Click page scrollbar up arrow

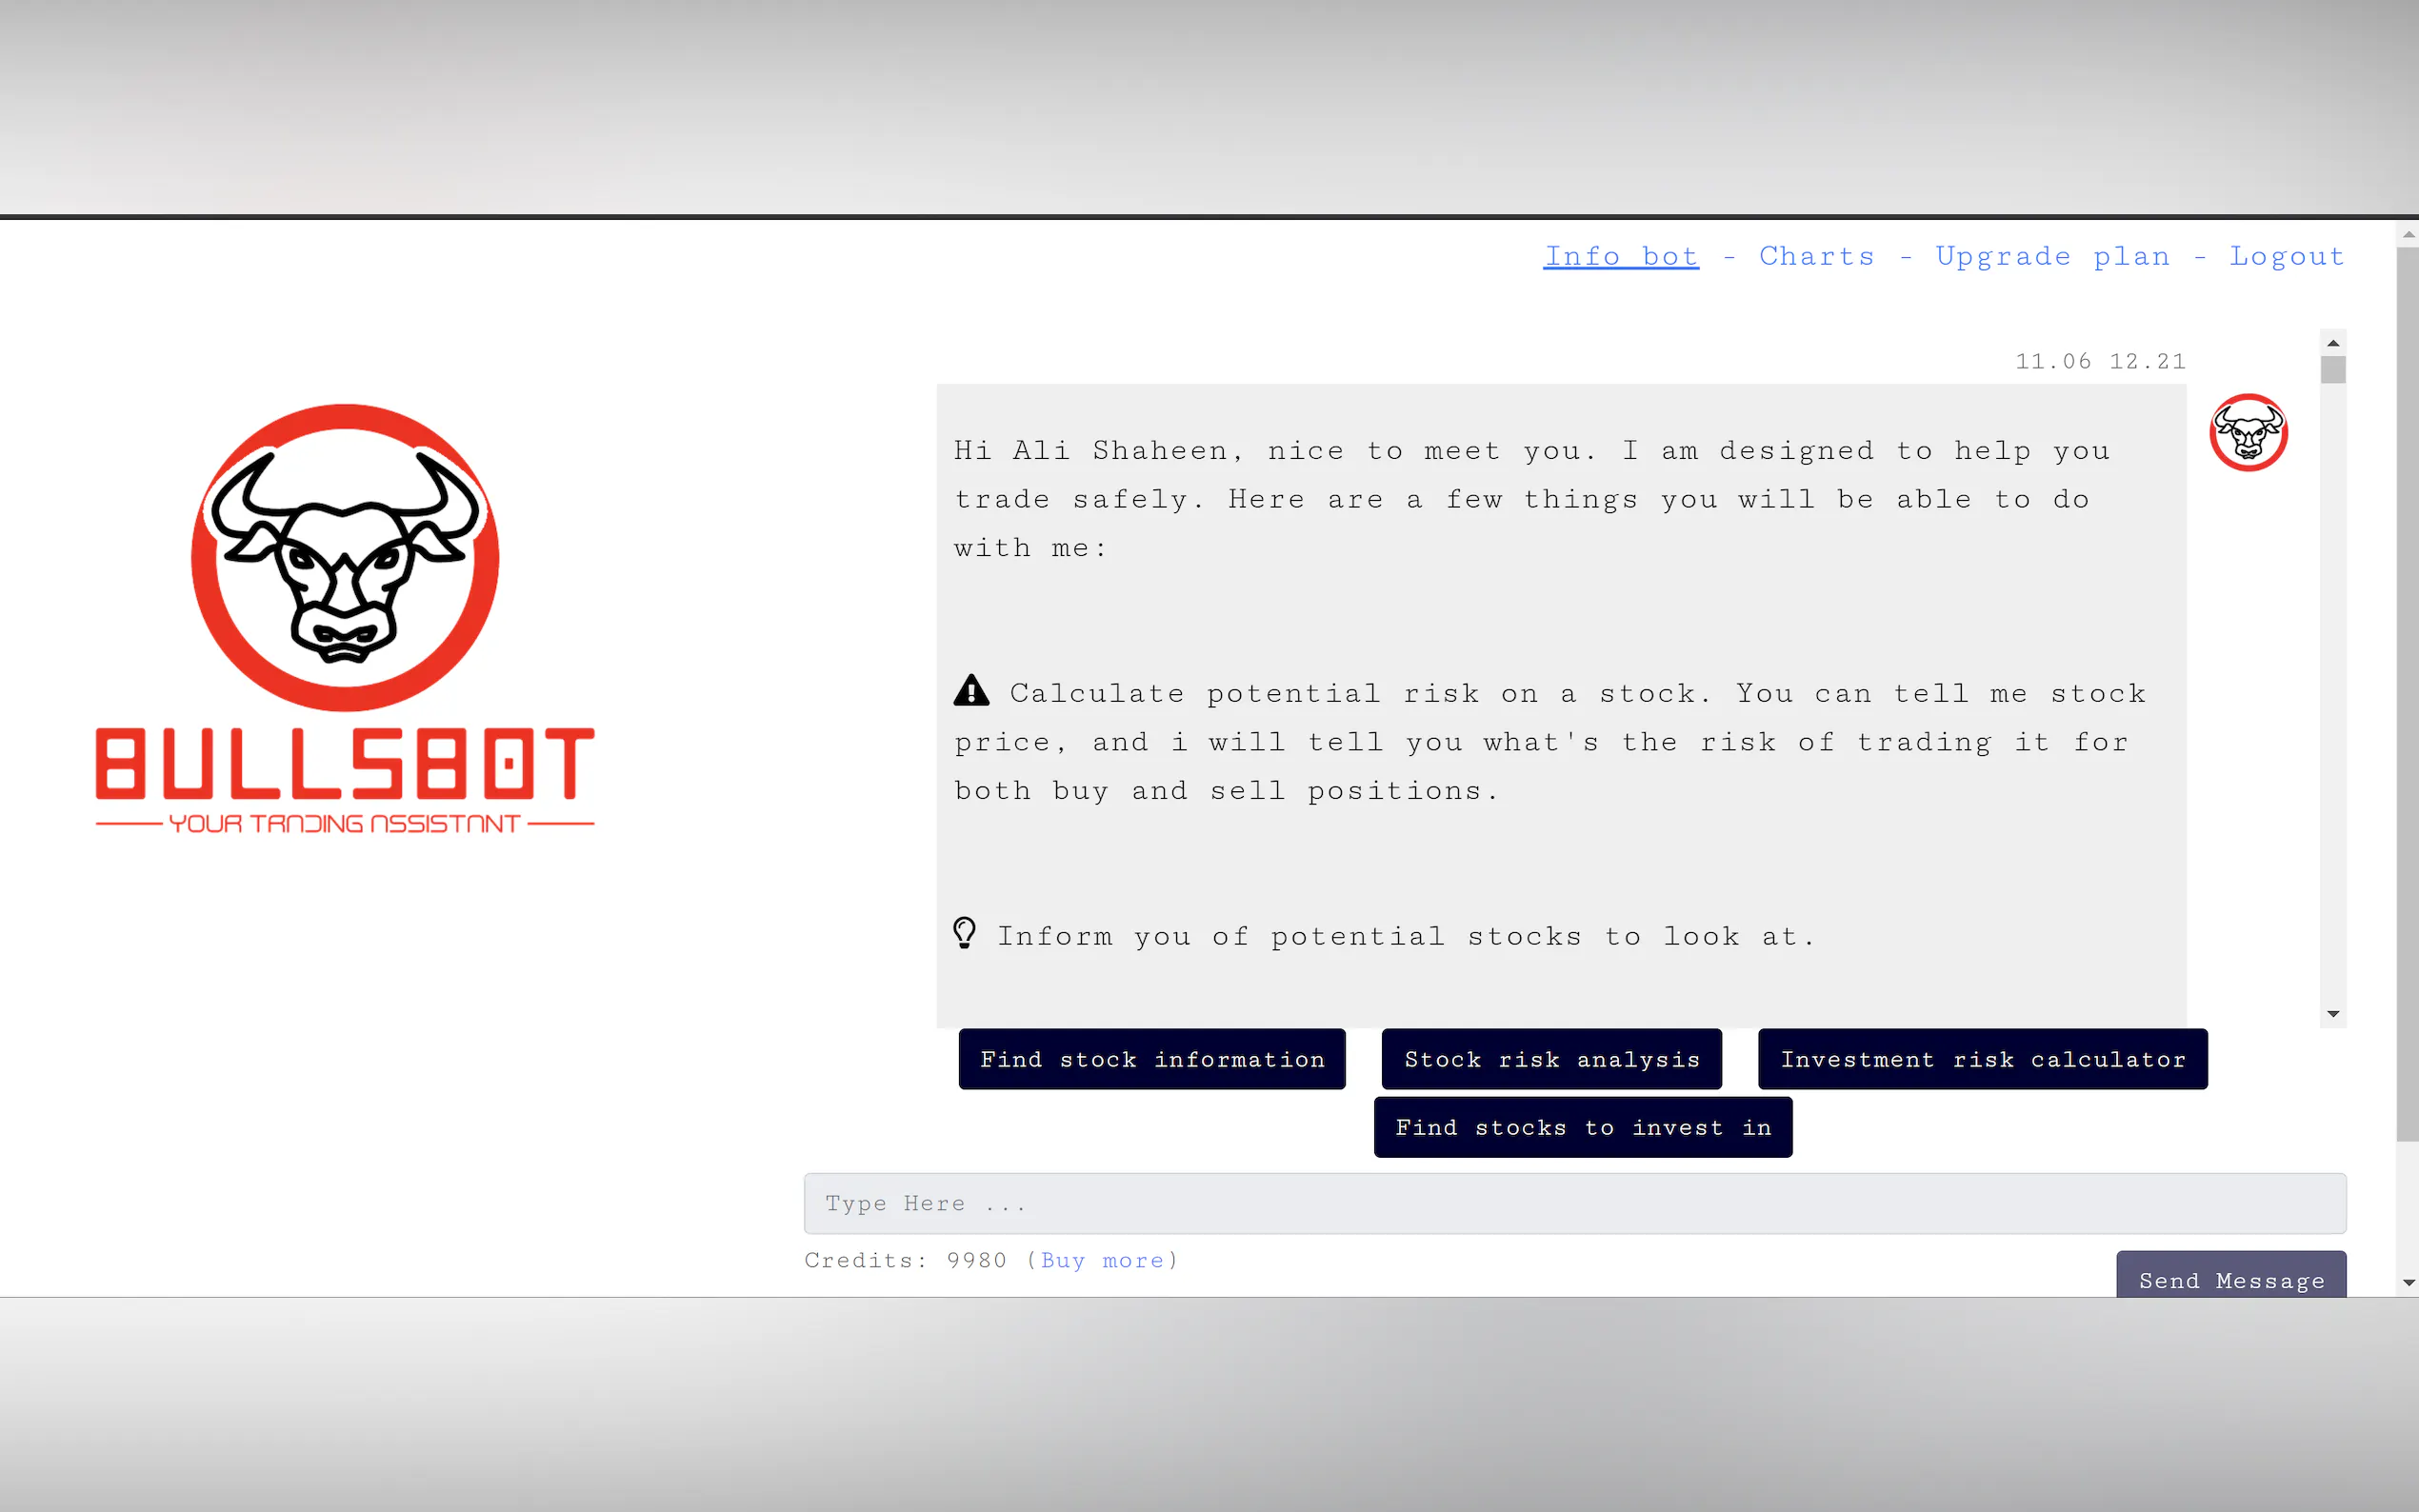2408,235
